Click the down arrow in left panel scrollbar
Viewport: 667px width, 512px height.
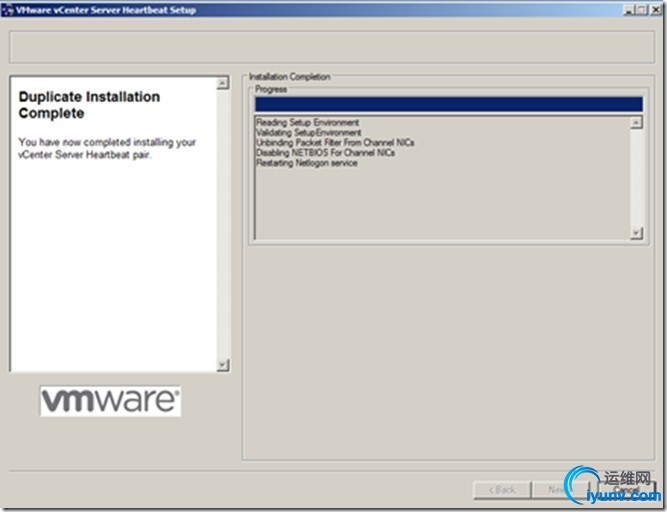coord(223,365)
